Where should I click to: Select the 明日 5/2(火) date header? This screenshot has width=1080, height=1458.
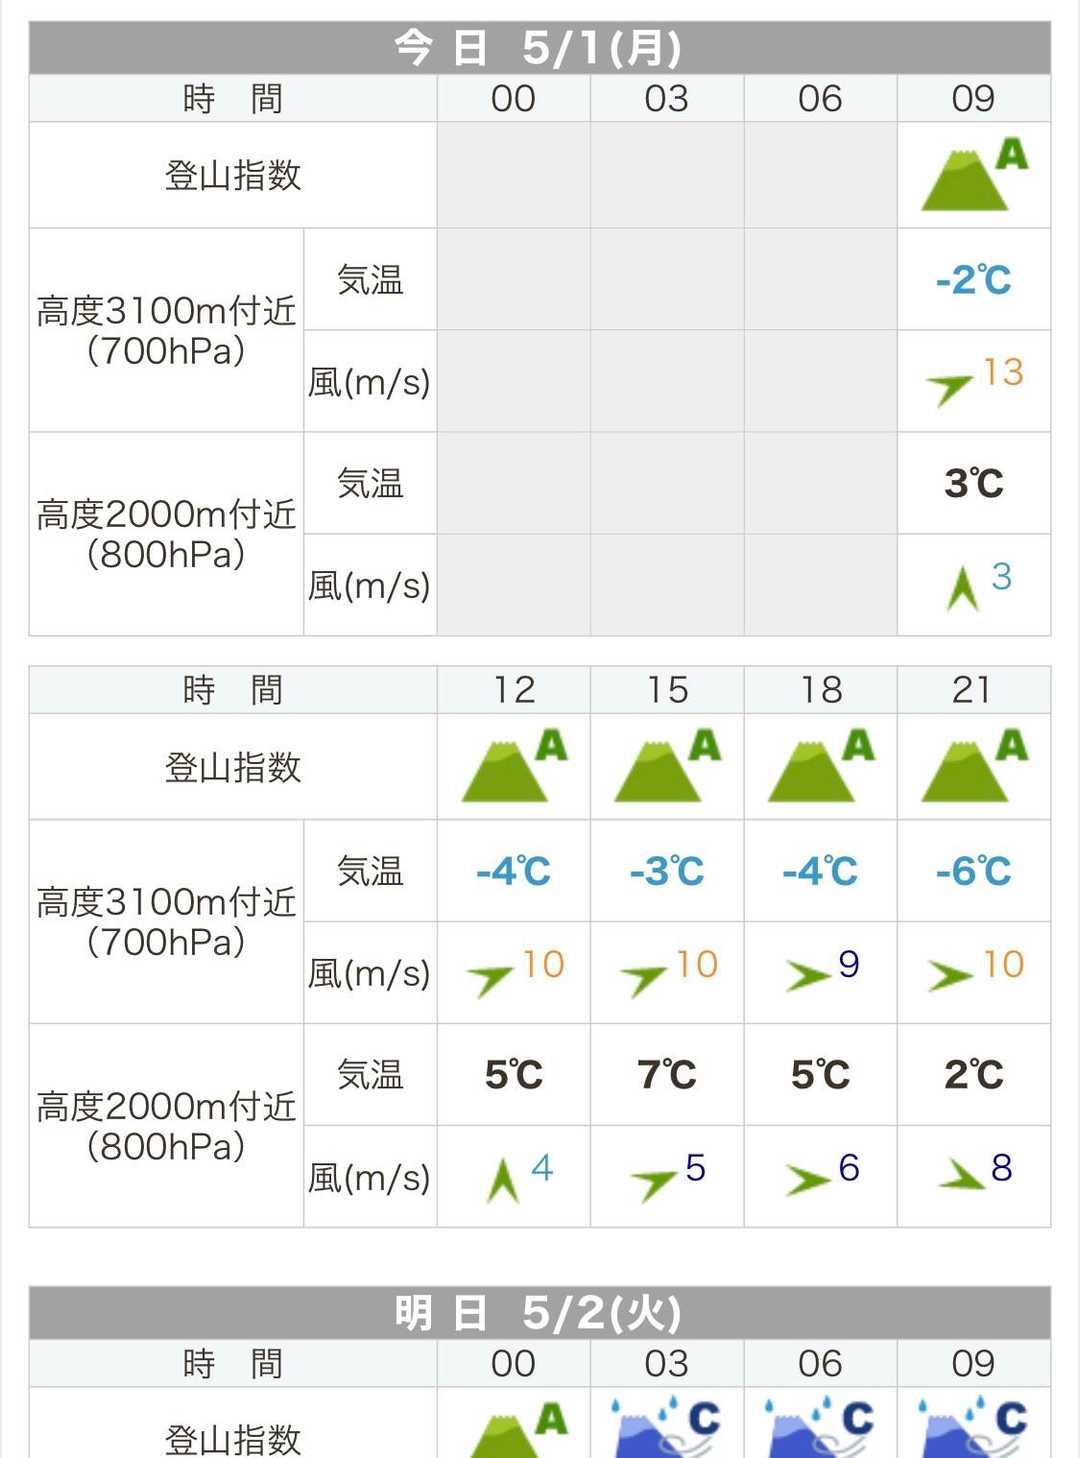click(539, 1313)
